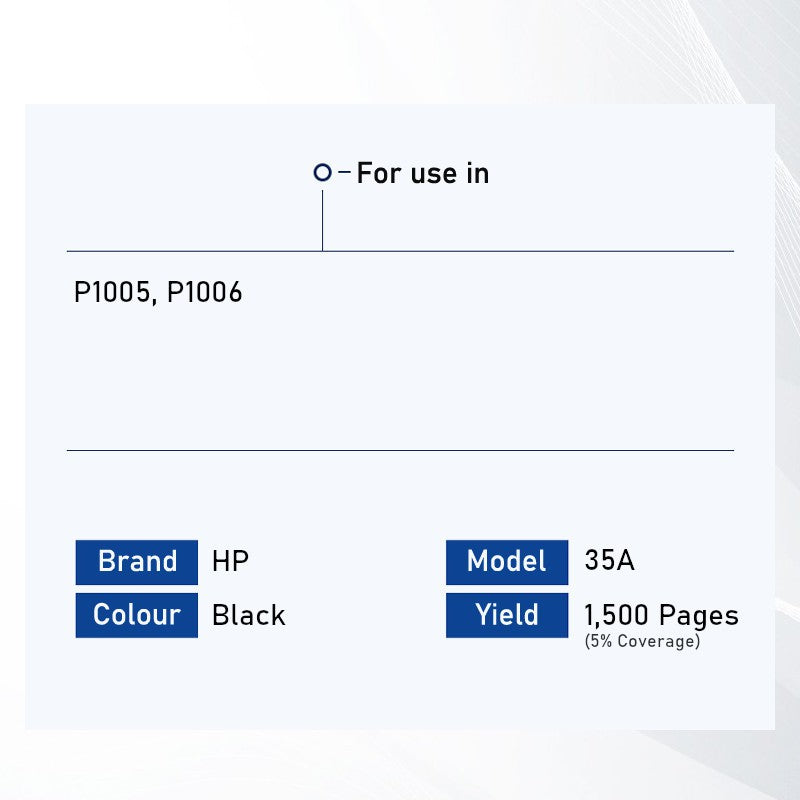Click the word Pages in the yield value
This screenshot has height=800, width=800.
tap(699, 615)
